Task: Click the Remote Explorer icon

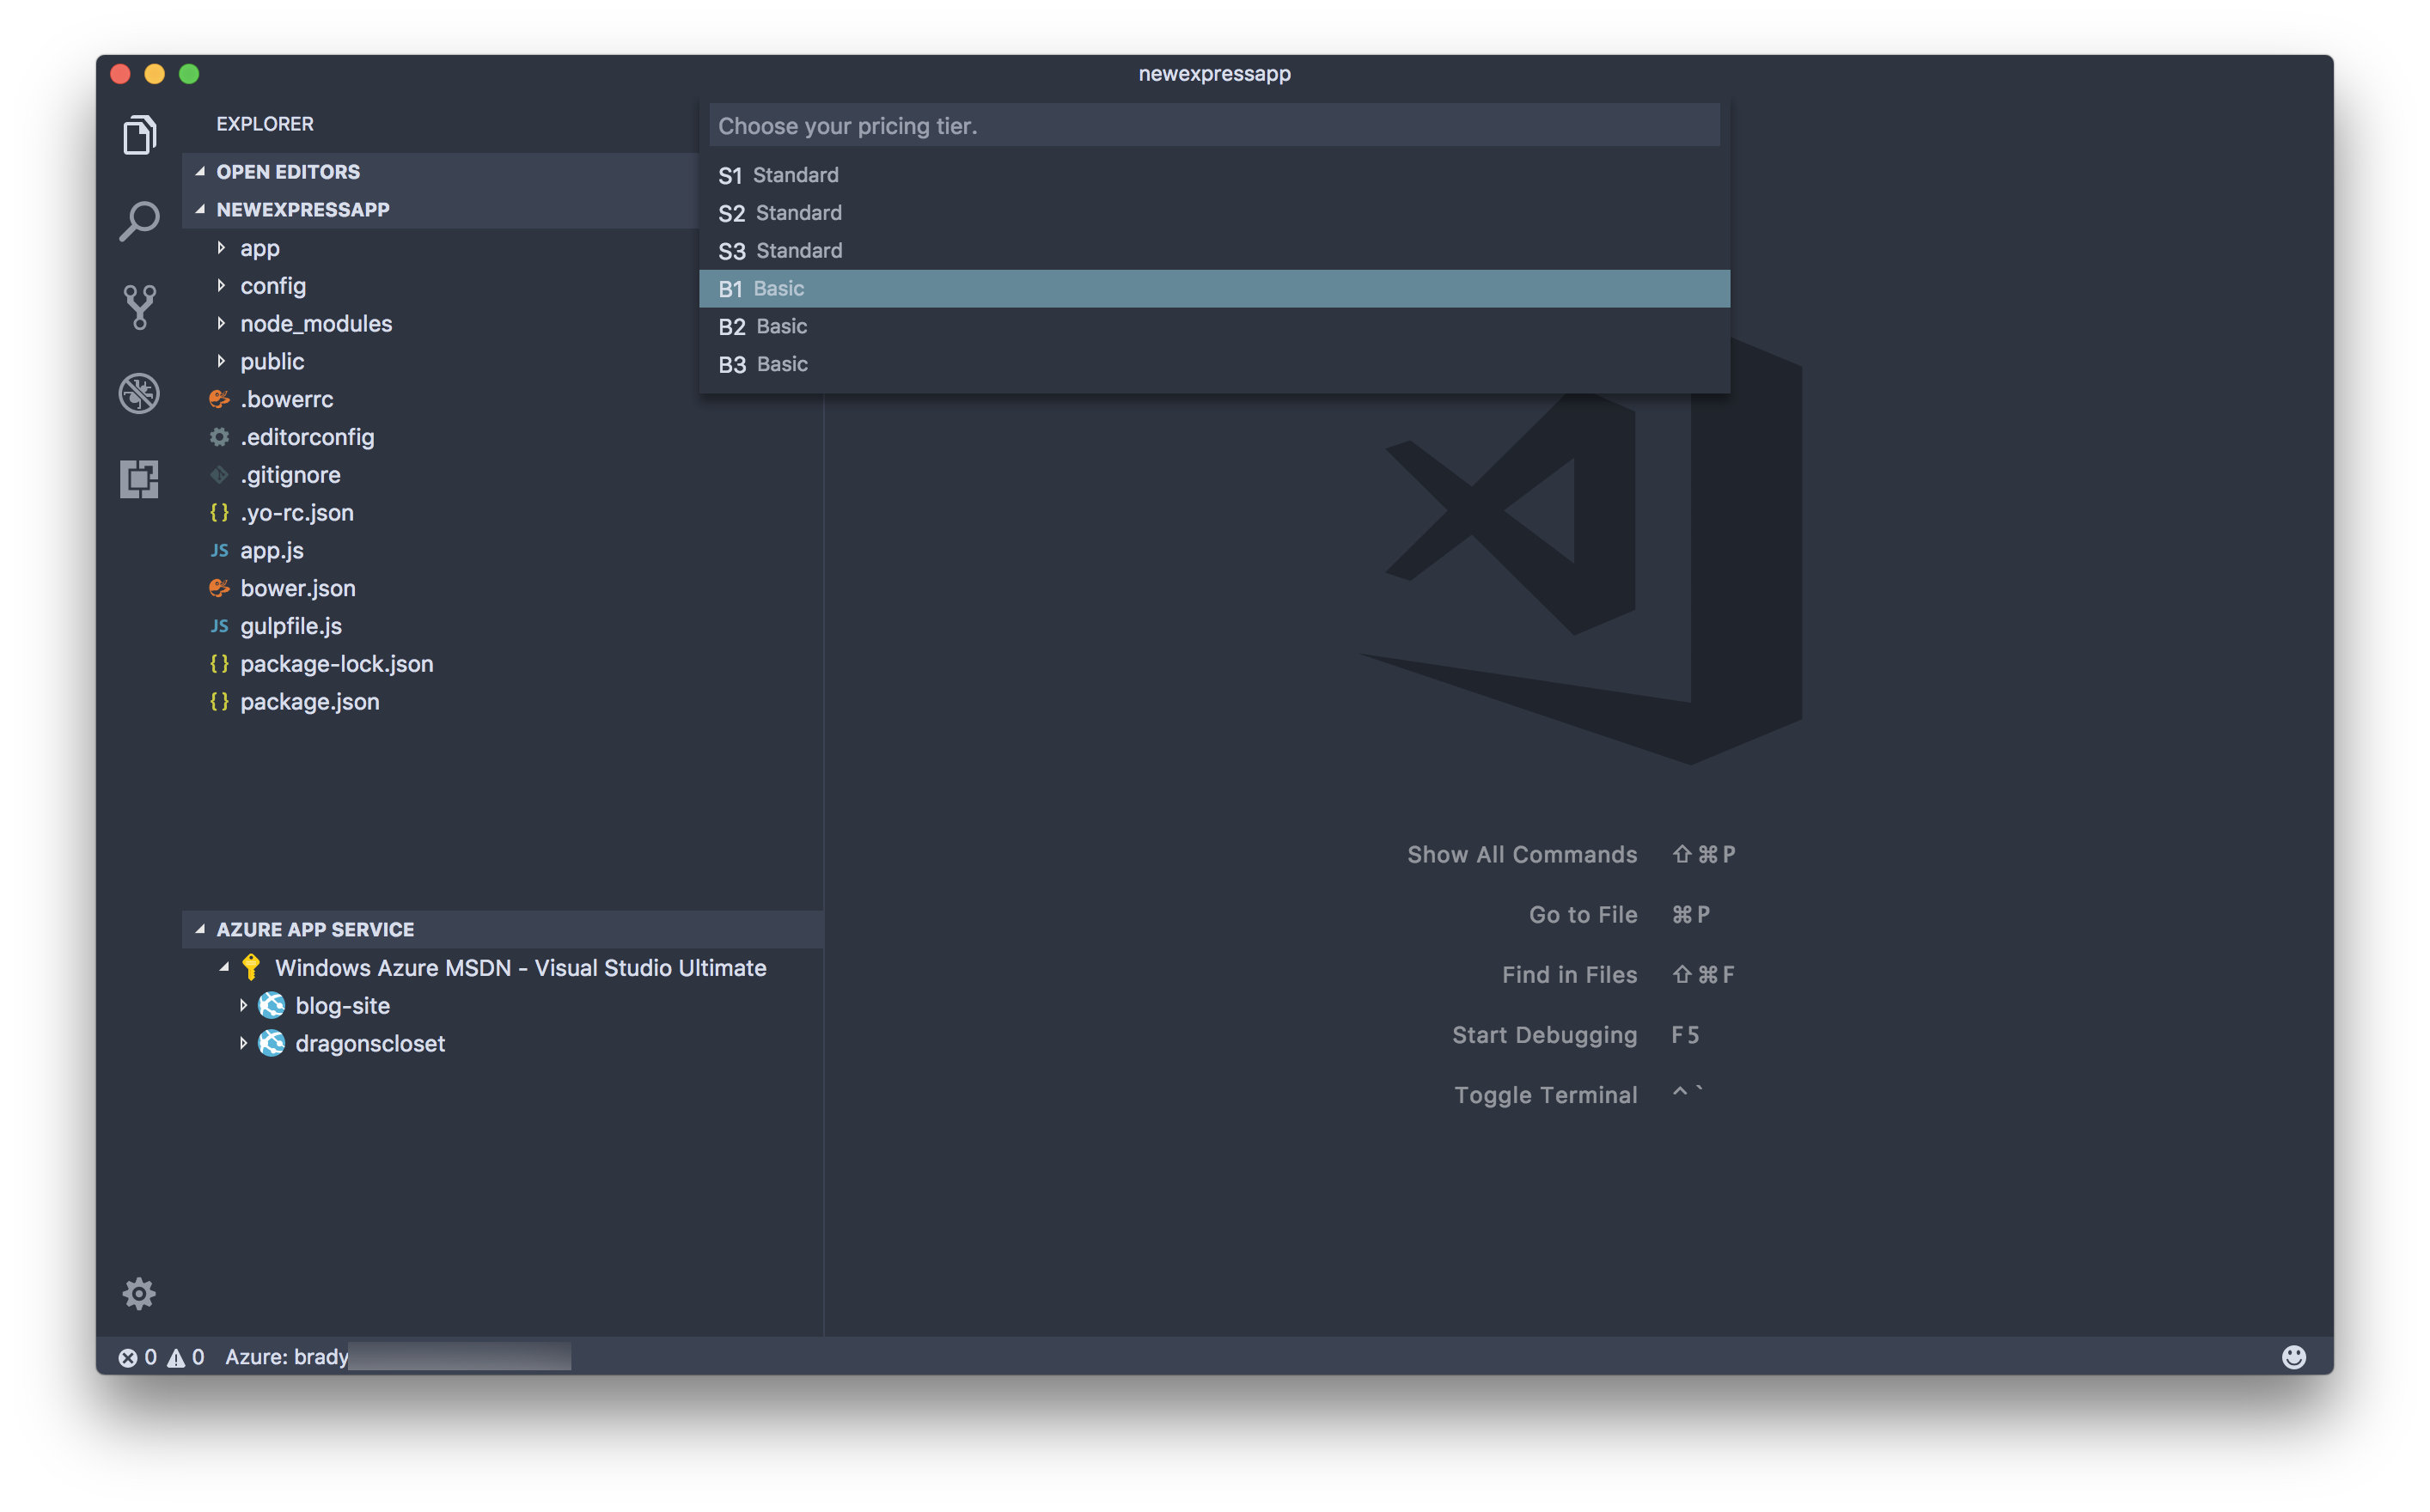Action: tap(141, 478)
